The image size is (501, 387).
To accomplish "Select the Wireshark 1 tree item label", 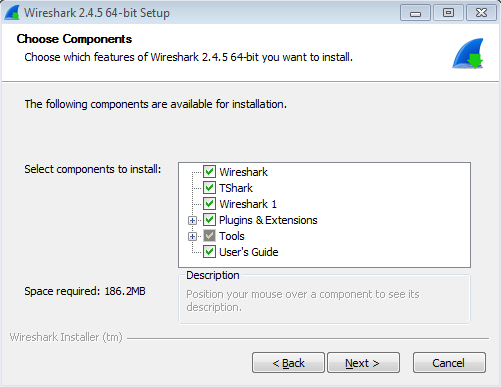I will 248,204.
